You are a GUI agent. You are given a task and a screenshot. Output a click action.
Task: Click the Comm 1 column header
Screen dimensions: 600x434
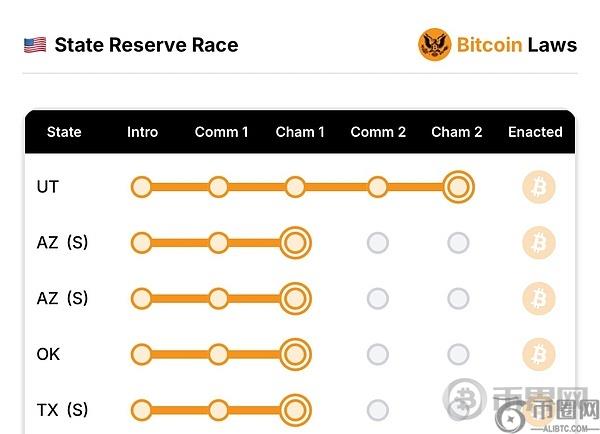[x=222, y=132]
